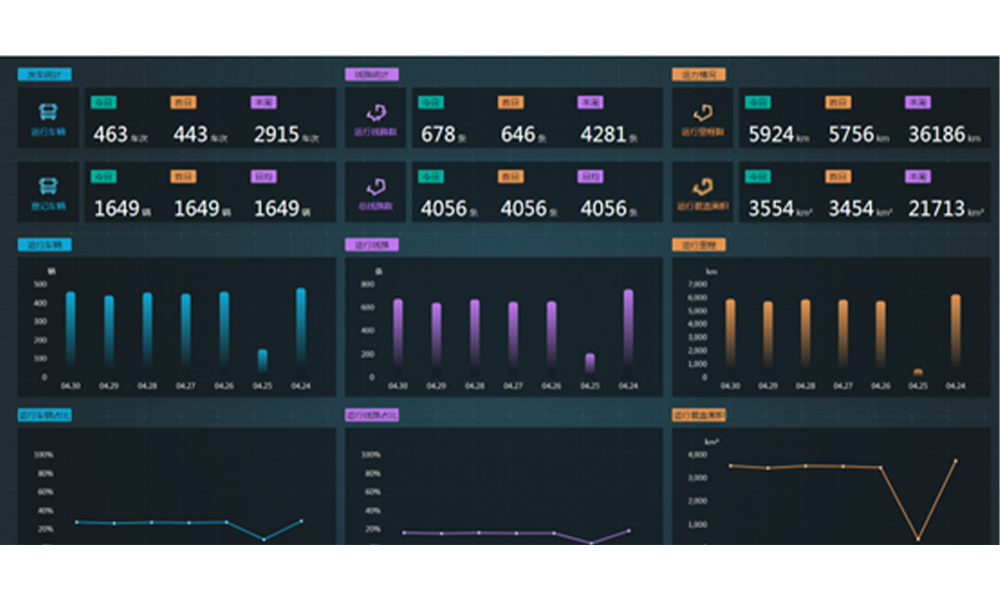Viewport: 1000px width, 600px height.
Task: Click the green tag above the 463 value
Action: pyautogui.click(x=104, y=102)
